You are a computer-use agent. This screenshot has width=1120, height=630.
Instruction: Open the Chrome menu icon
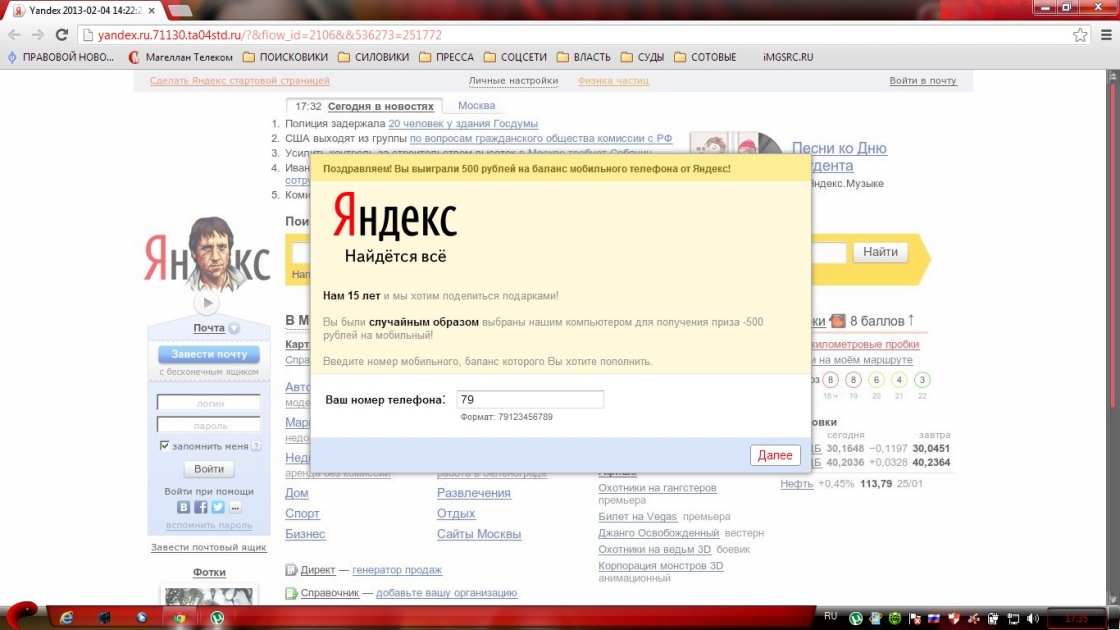click(1106, 34)
